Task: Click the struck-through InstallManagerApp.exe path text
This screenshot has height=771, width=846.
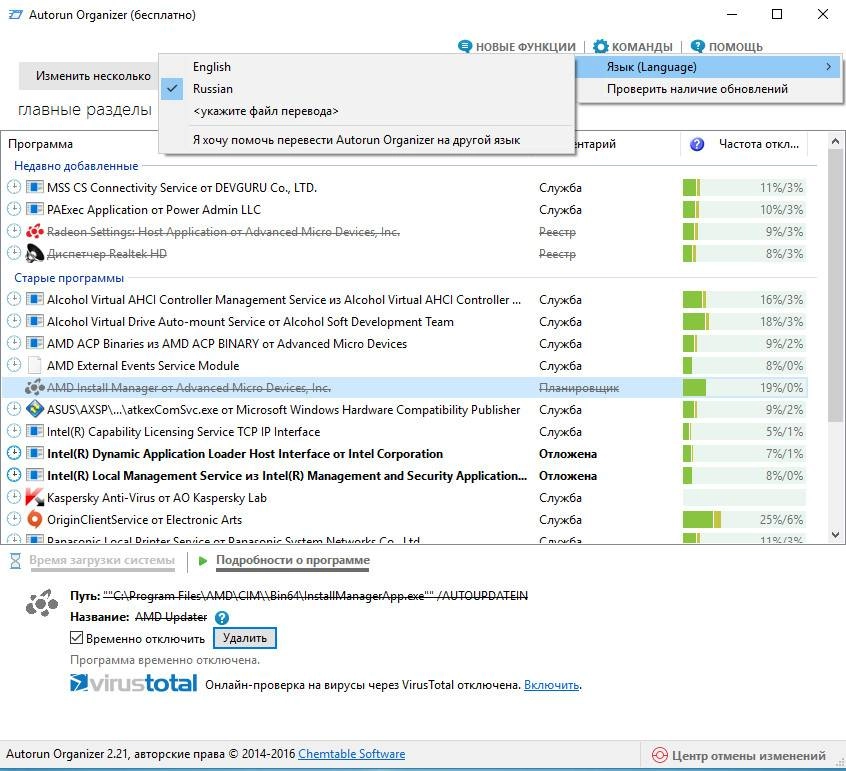Action: 316,596
